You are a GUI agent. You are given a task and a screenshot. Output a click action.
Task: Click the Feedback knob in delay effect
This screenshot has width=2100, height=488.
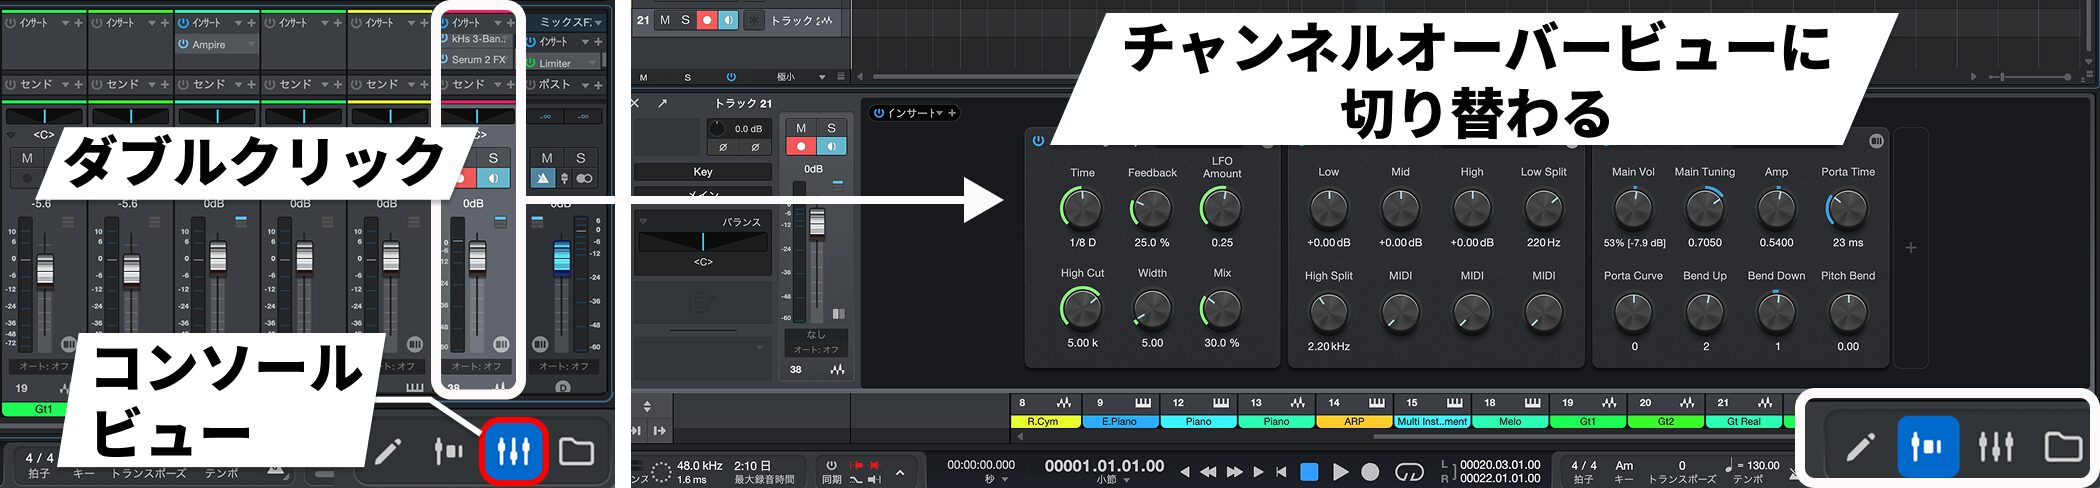(x=1152, y=209)
